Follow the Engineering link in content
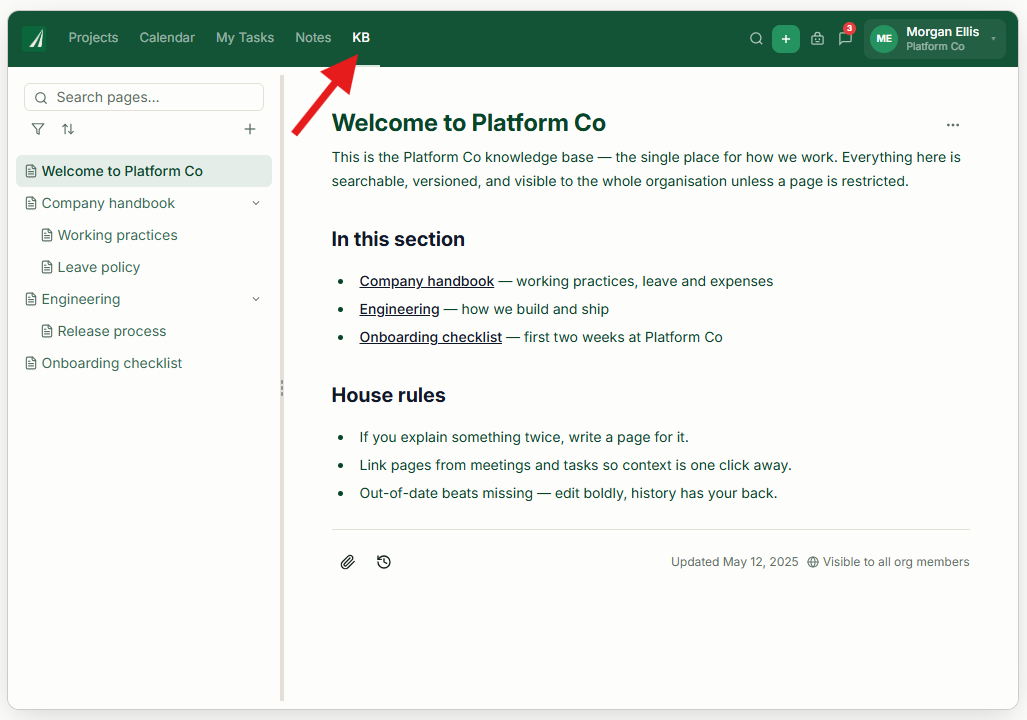Image resolution: width=1027 pixels, height=720 pixels. tap(399, 309)
